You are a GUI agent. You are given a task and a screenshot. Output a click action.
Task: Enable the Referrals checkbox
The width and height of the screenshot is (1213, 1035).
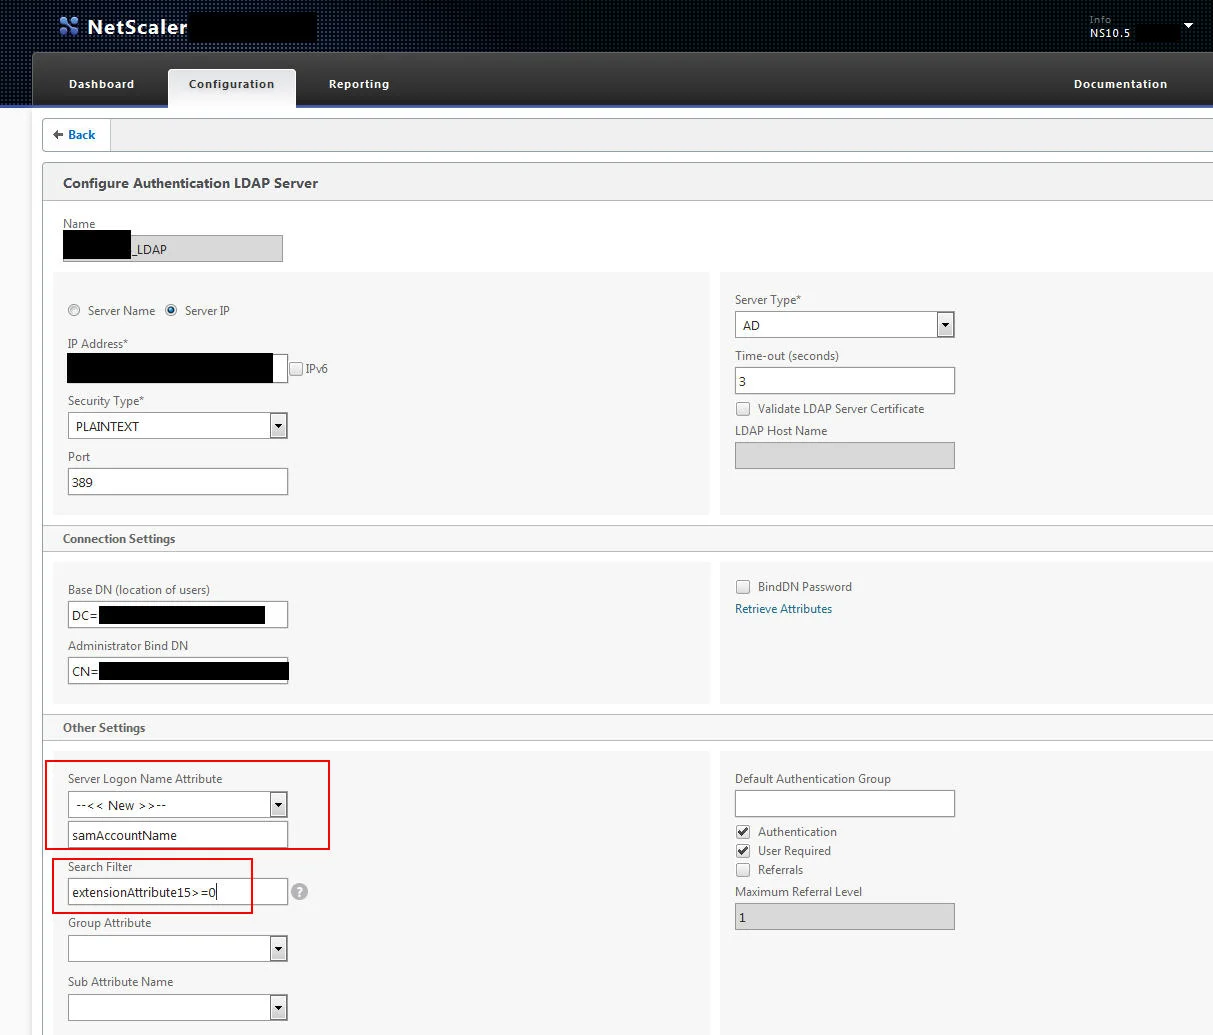click(x=743, y=869)
